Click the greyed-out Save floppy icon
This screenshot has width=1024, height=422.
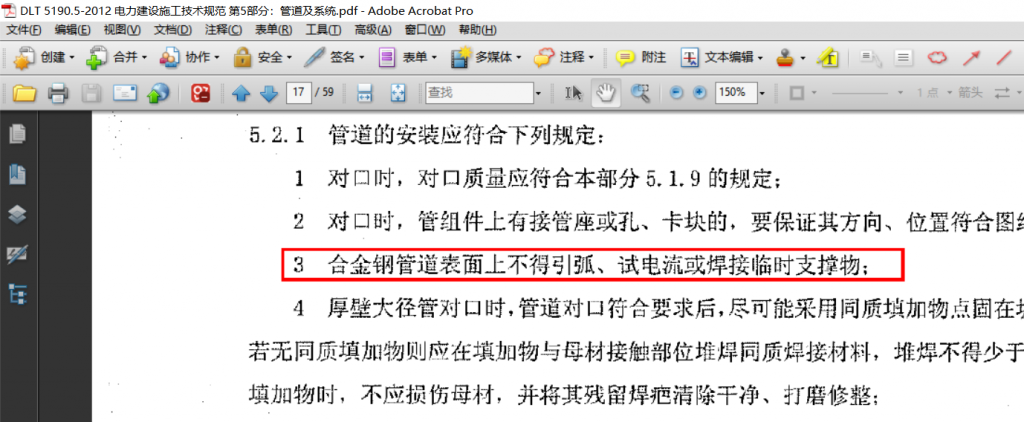coord(91,93)
